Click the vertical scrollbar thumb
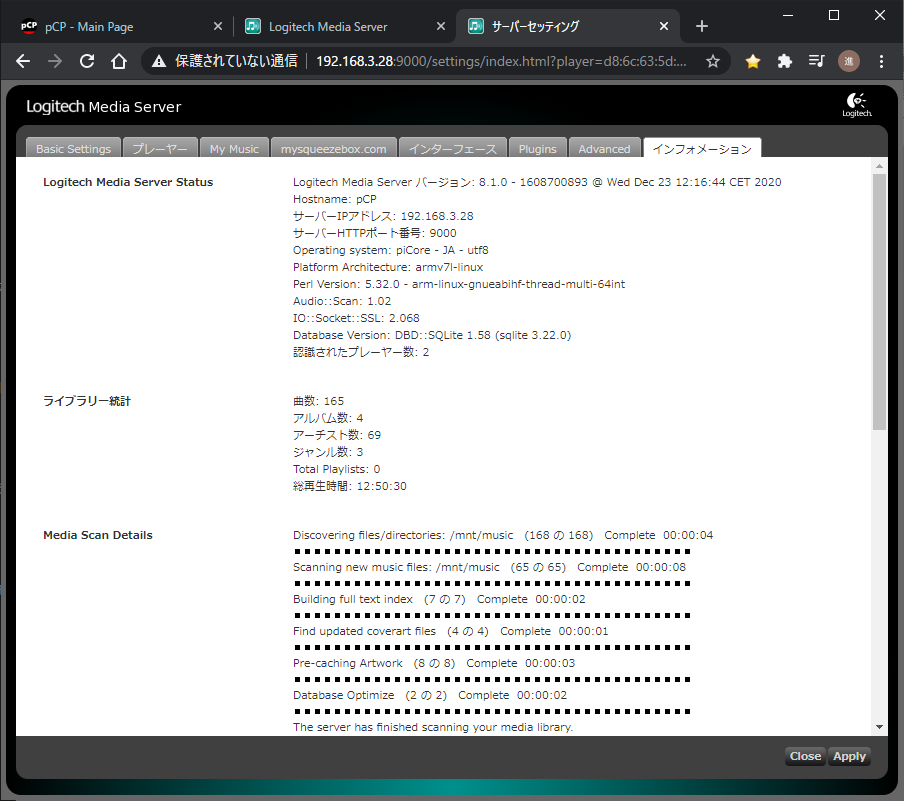This screenshot has width=904, height=801. [x=879, y=302]
